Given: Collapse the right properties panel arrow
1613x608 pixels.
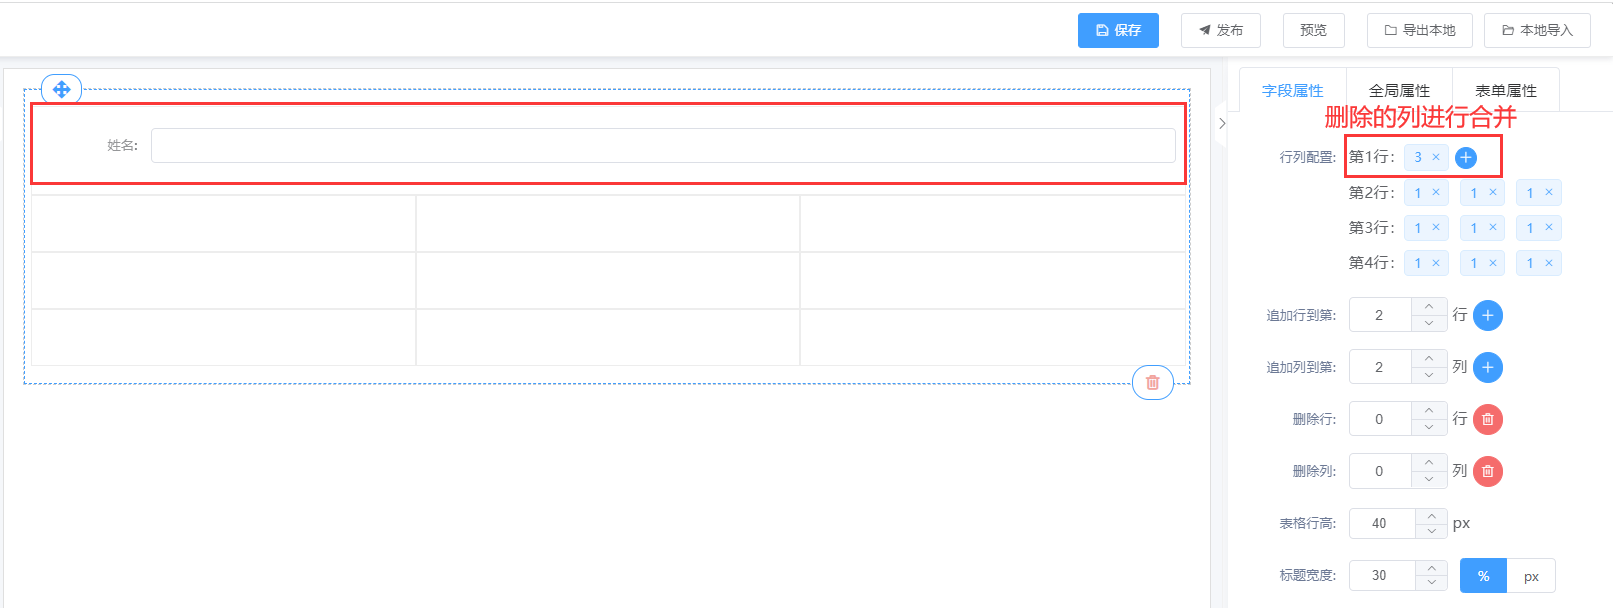Looking at the screenshot, I should [x=1222, y=123].
